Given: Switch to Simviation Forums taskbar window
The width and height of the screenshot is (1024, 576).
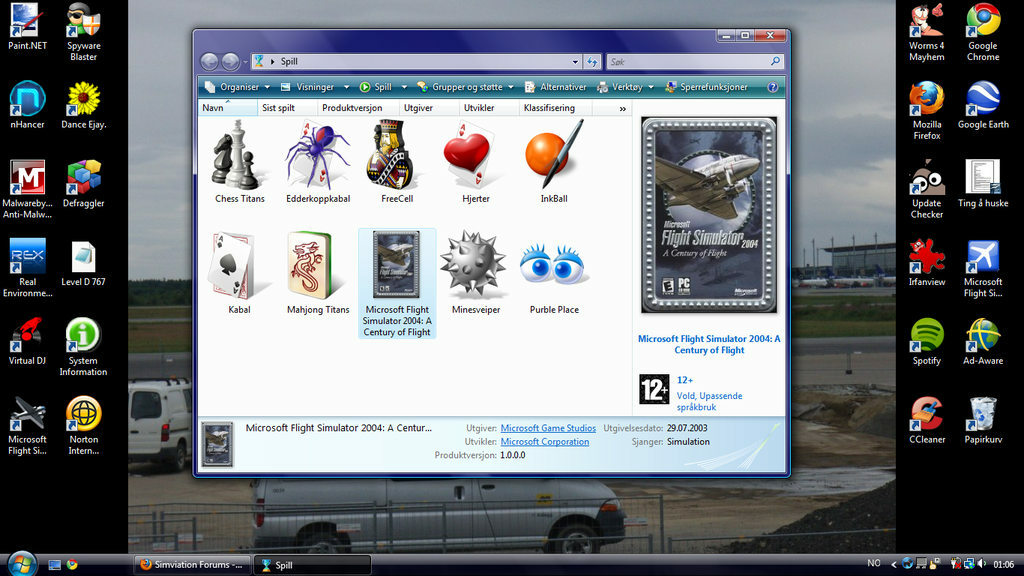Looking at the screenshot, I should pos(192,565).
